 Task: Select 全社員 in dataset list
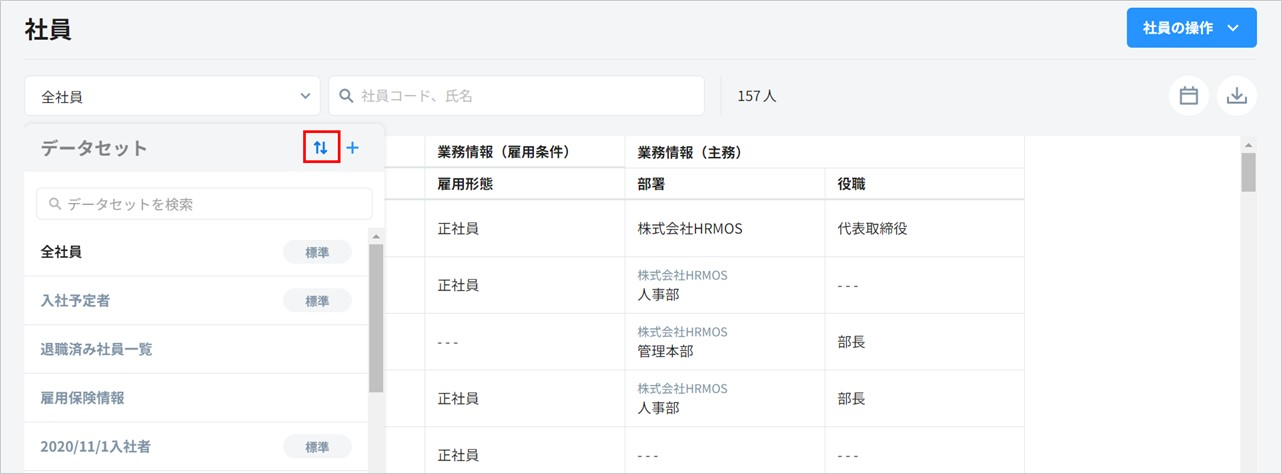tap(62, 252)
